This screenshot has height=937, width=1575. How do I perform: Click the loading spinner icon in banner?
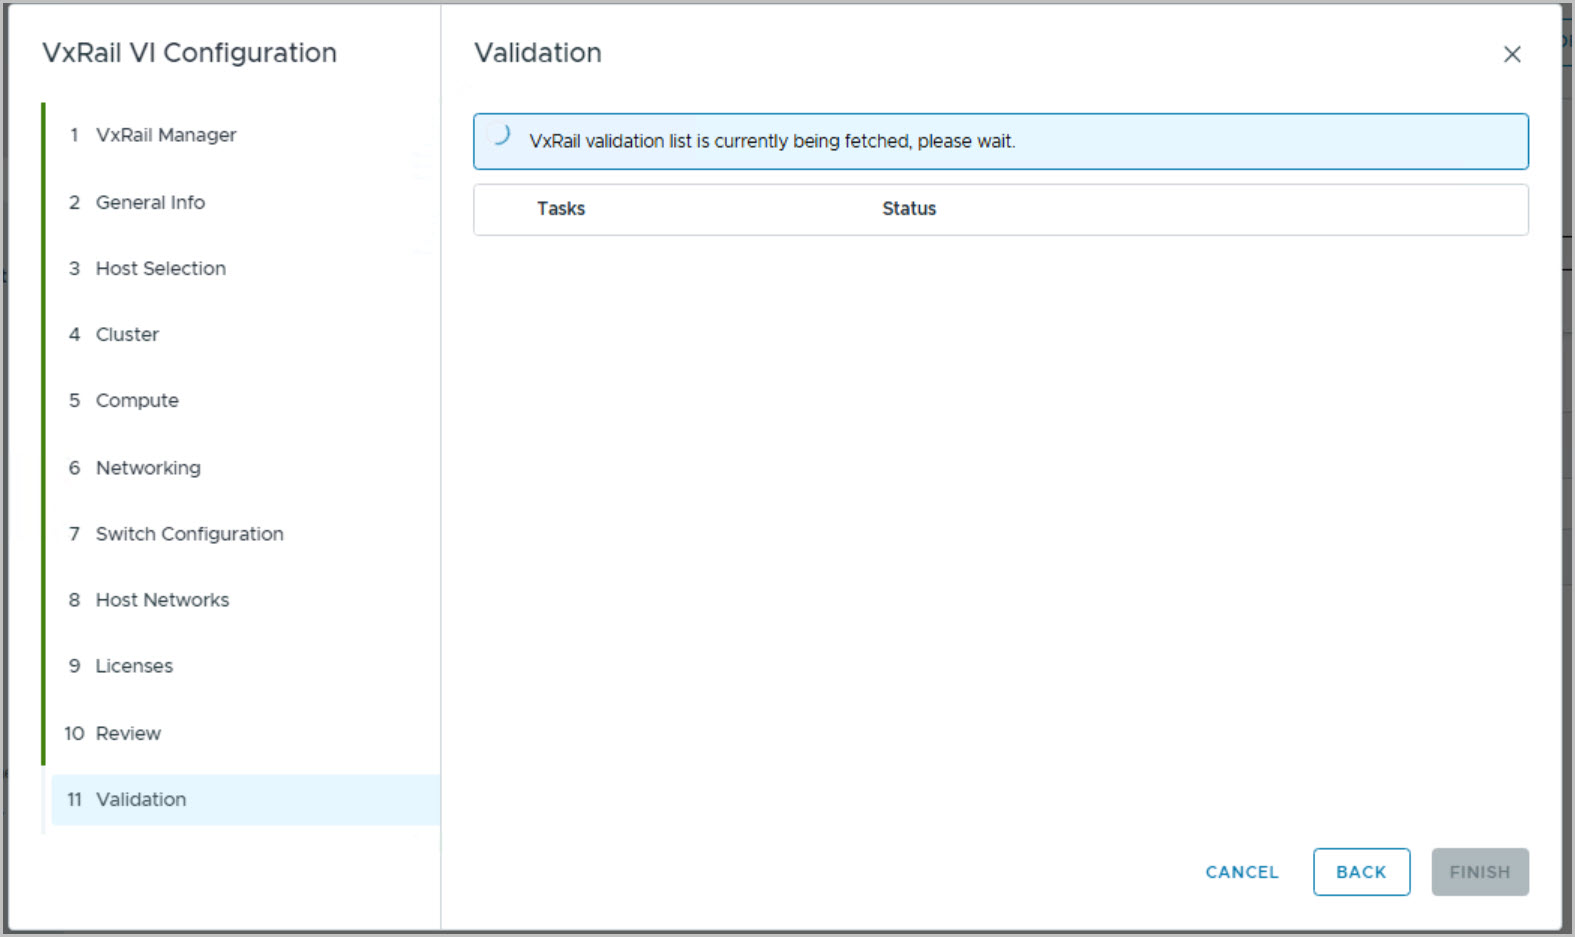tap(500, 135)
